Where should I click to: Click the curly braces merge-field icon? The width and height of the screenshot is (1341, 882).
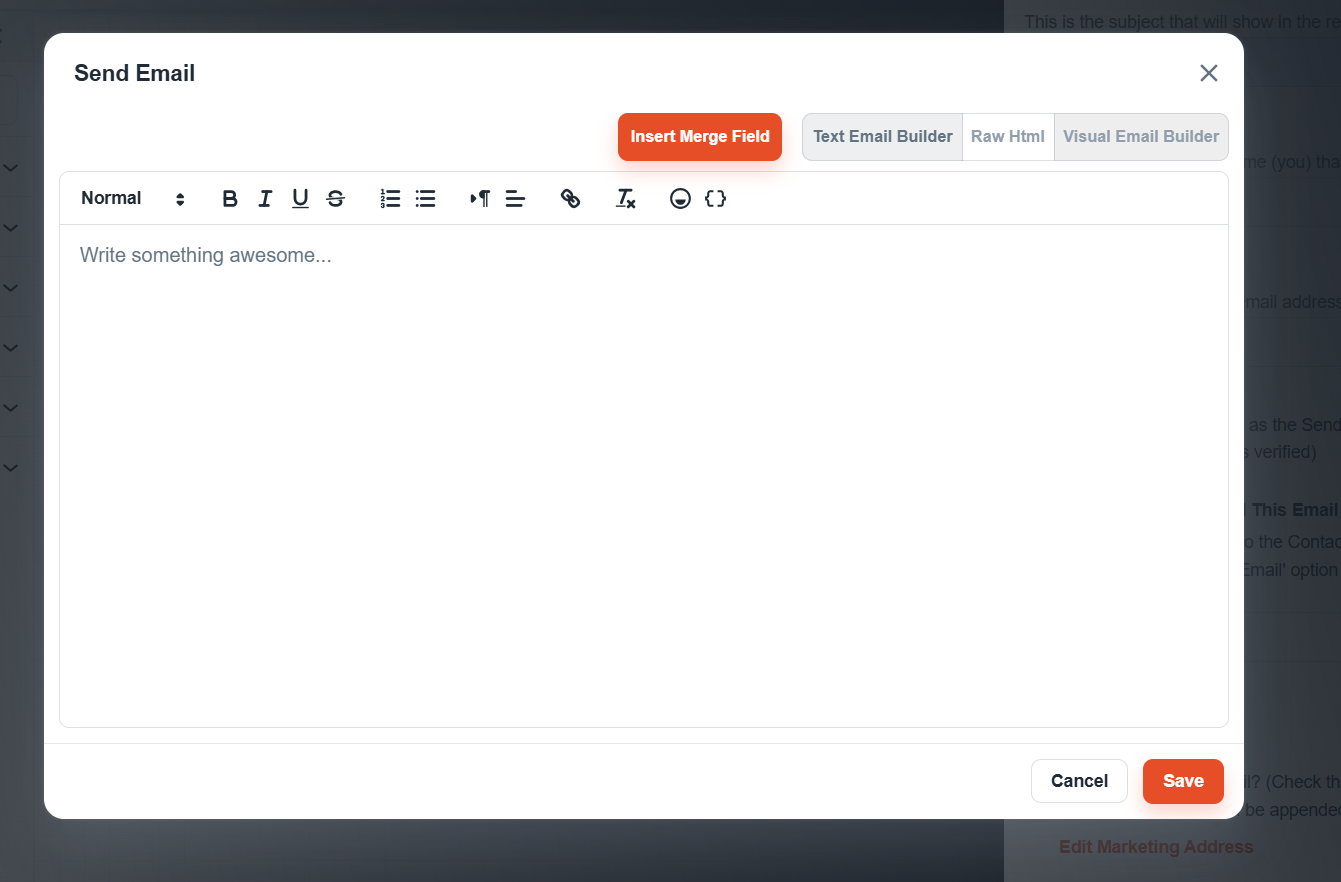click(x=715, y=199)
